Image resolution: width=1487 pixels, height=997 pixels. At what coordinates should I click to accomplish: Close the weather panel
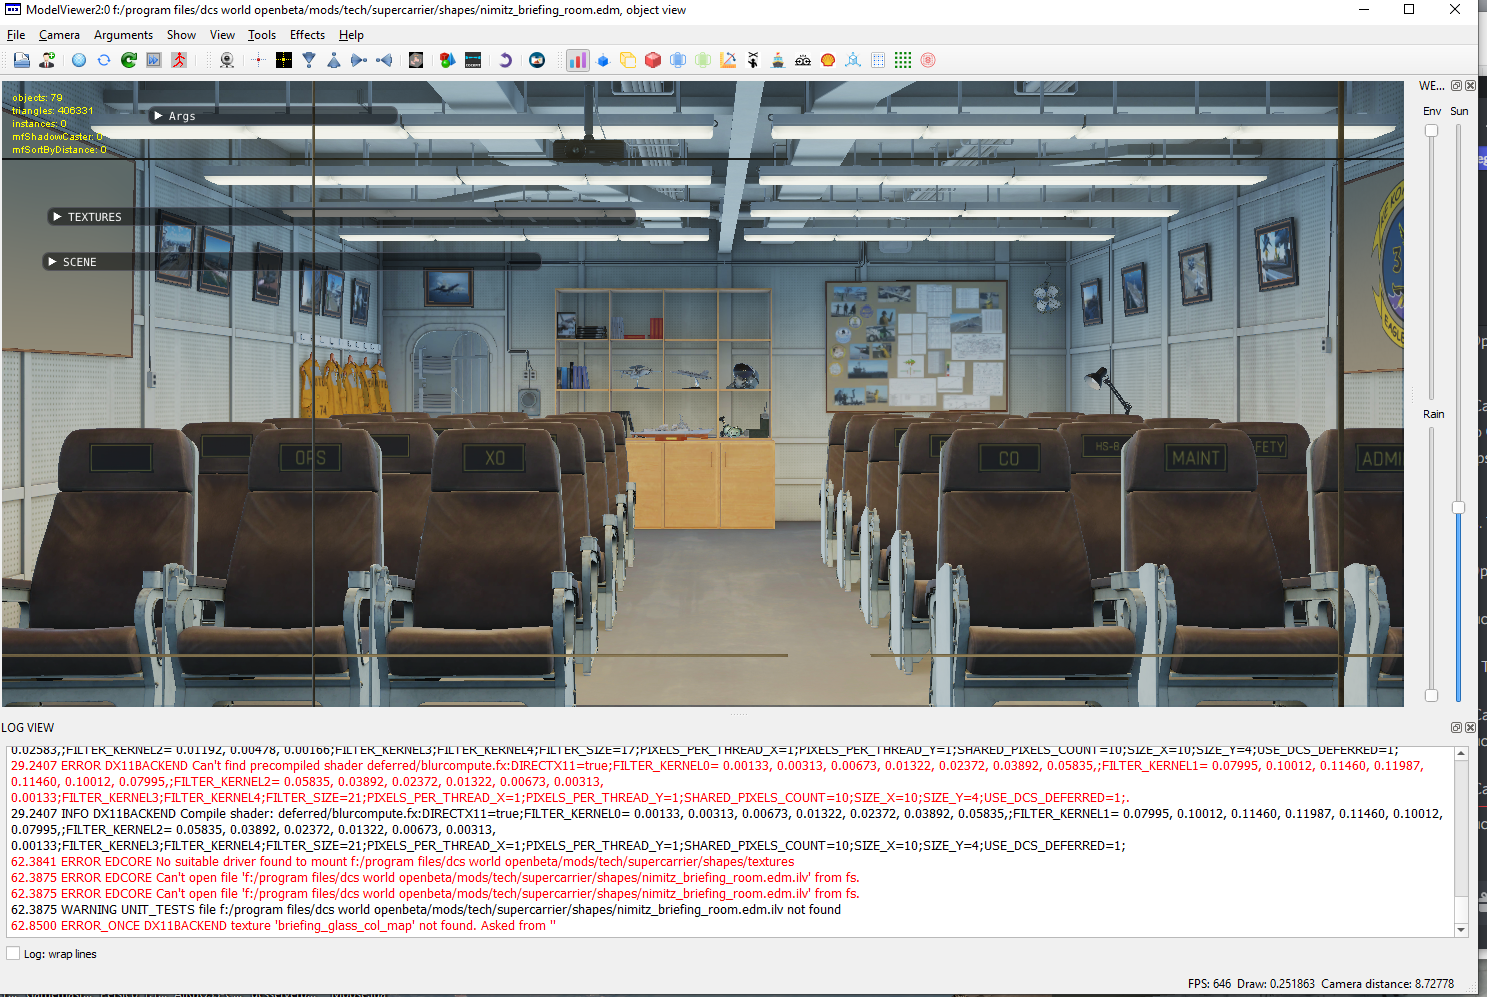(1471, 86)
